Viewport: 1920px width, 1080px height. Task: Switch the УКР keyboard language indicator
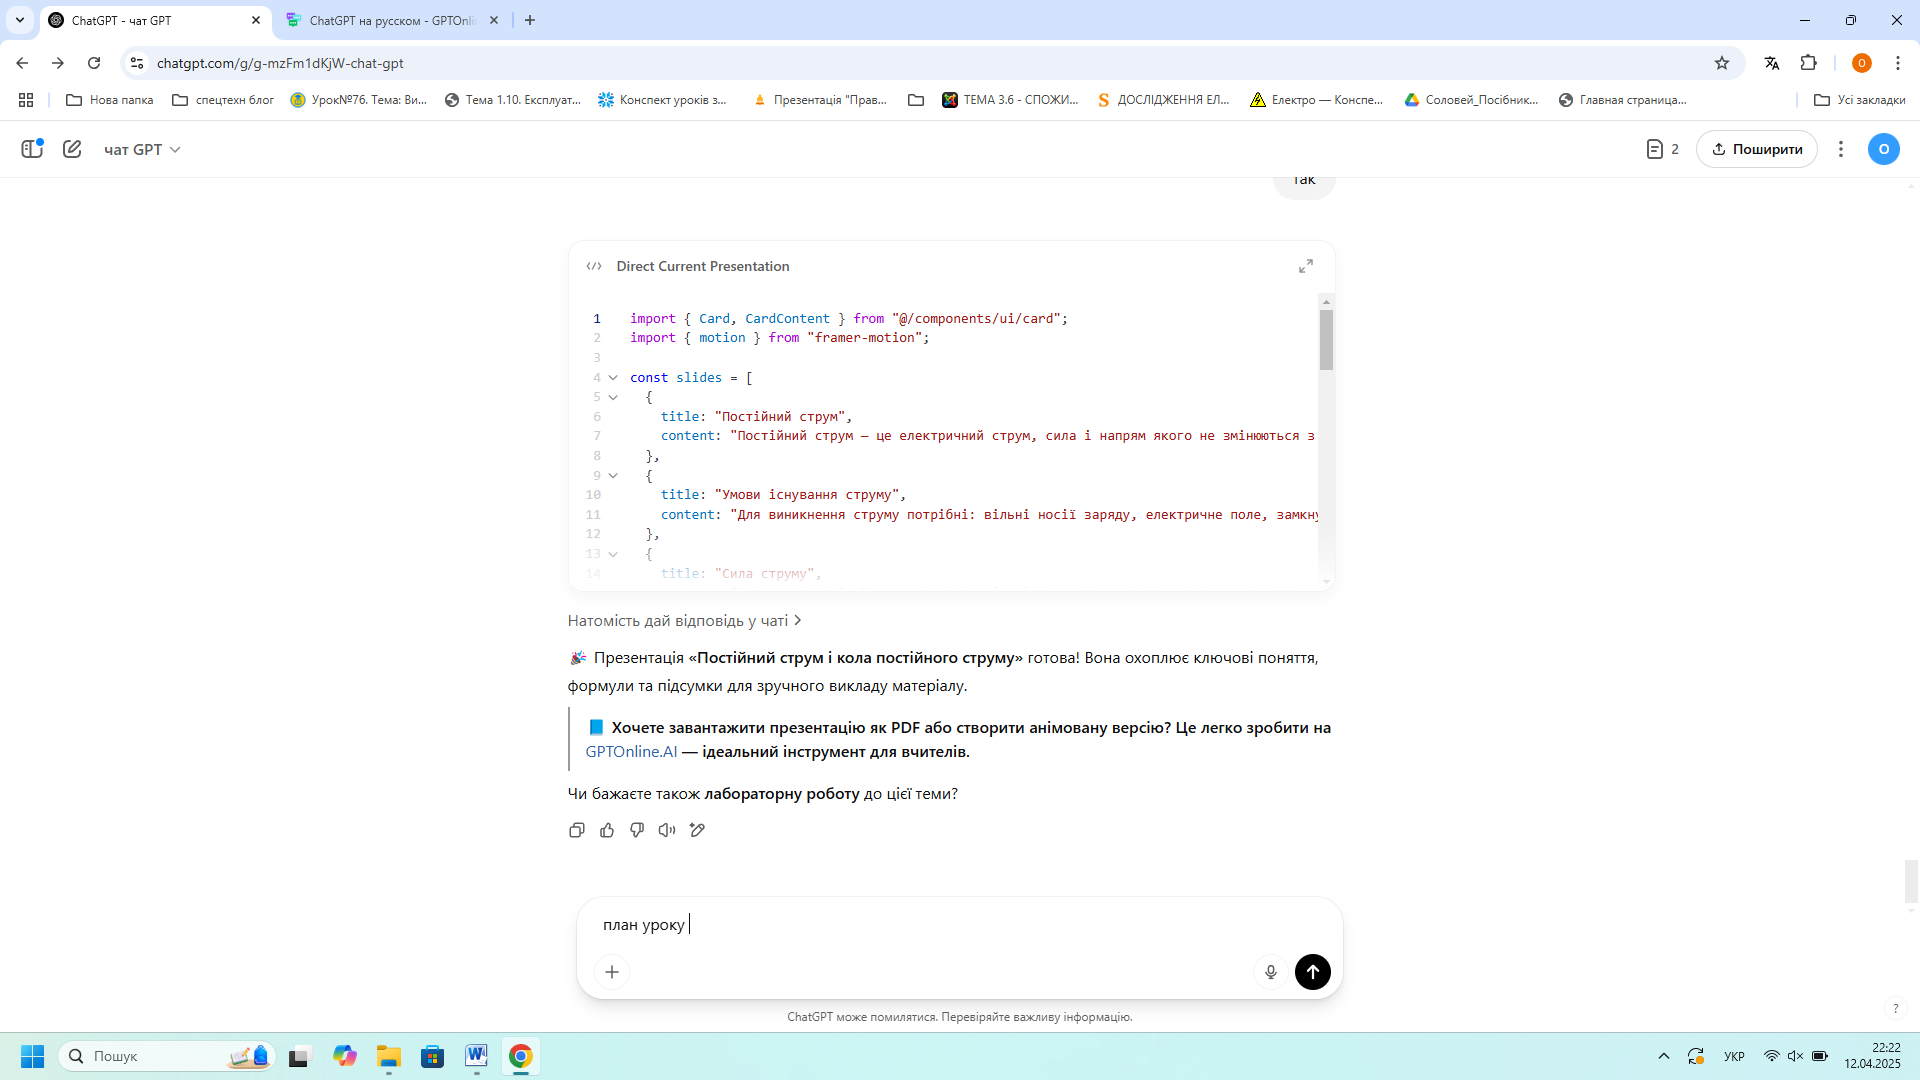tap(1734, 1056)
